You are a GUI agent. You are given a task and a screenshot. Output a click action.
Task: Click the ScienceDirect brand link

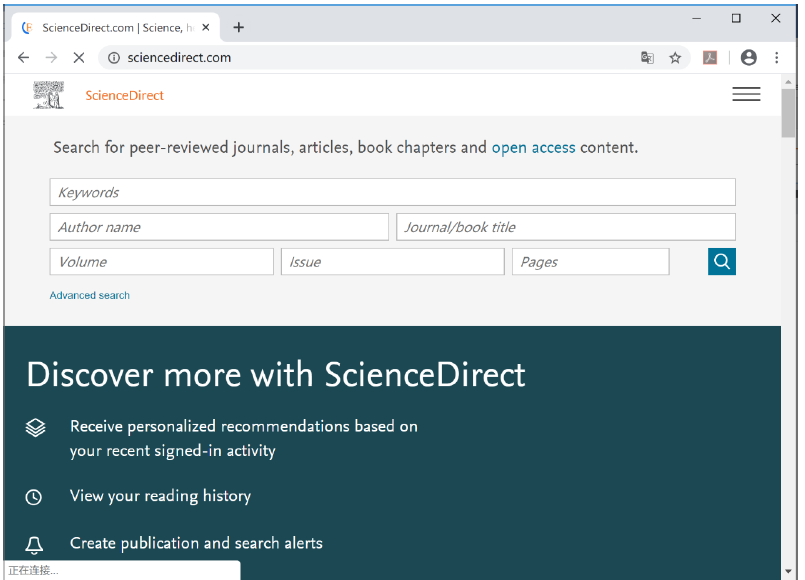124,95
